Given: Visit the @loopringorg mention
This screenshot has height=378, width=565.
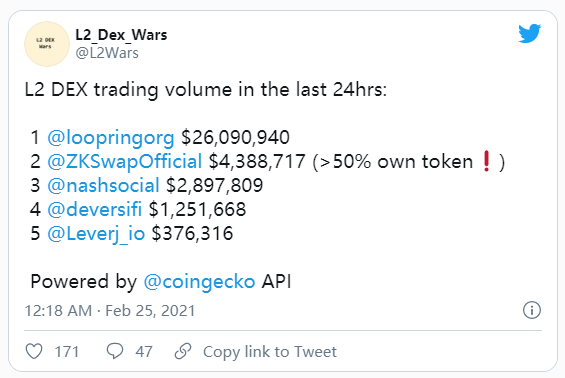Looking at the screenshot, I should pyautogui.click(x=111, y=138).
